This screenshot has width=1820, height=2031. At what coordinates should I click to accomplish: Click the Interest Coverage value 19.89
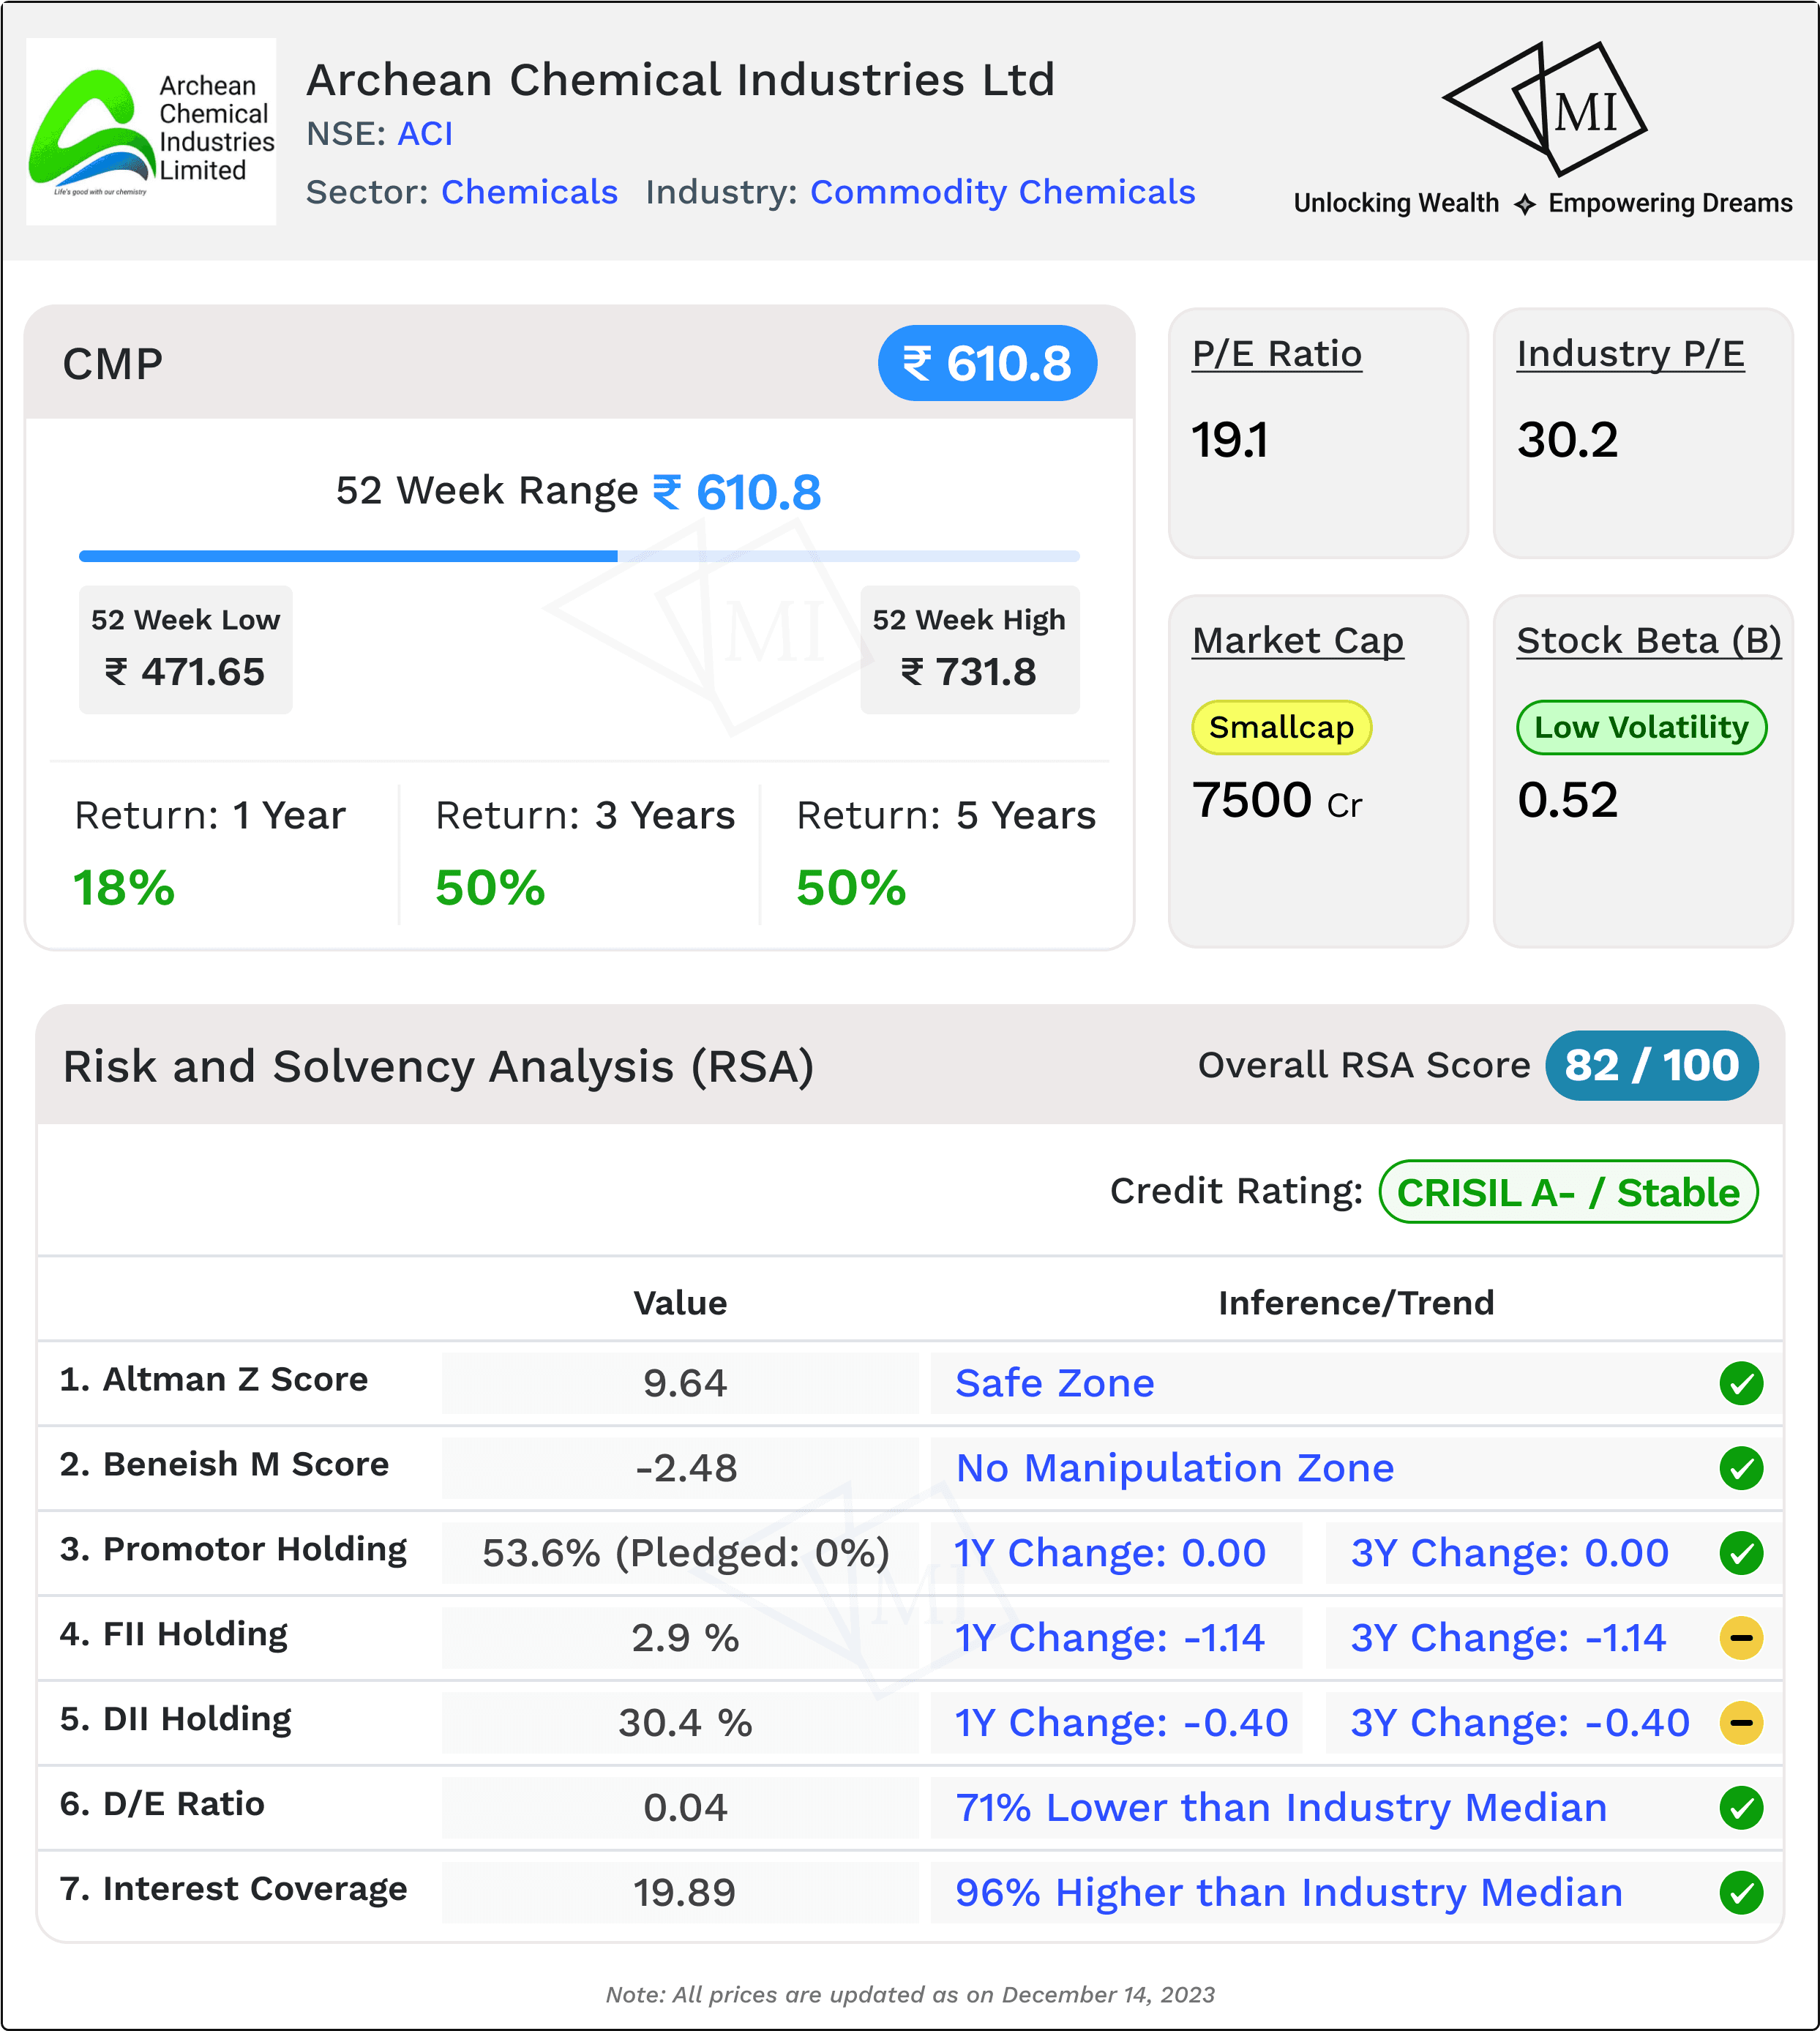tap(685, 1893)
